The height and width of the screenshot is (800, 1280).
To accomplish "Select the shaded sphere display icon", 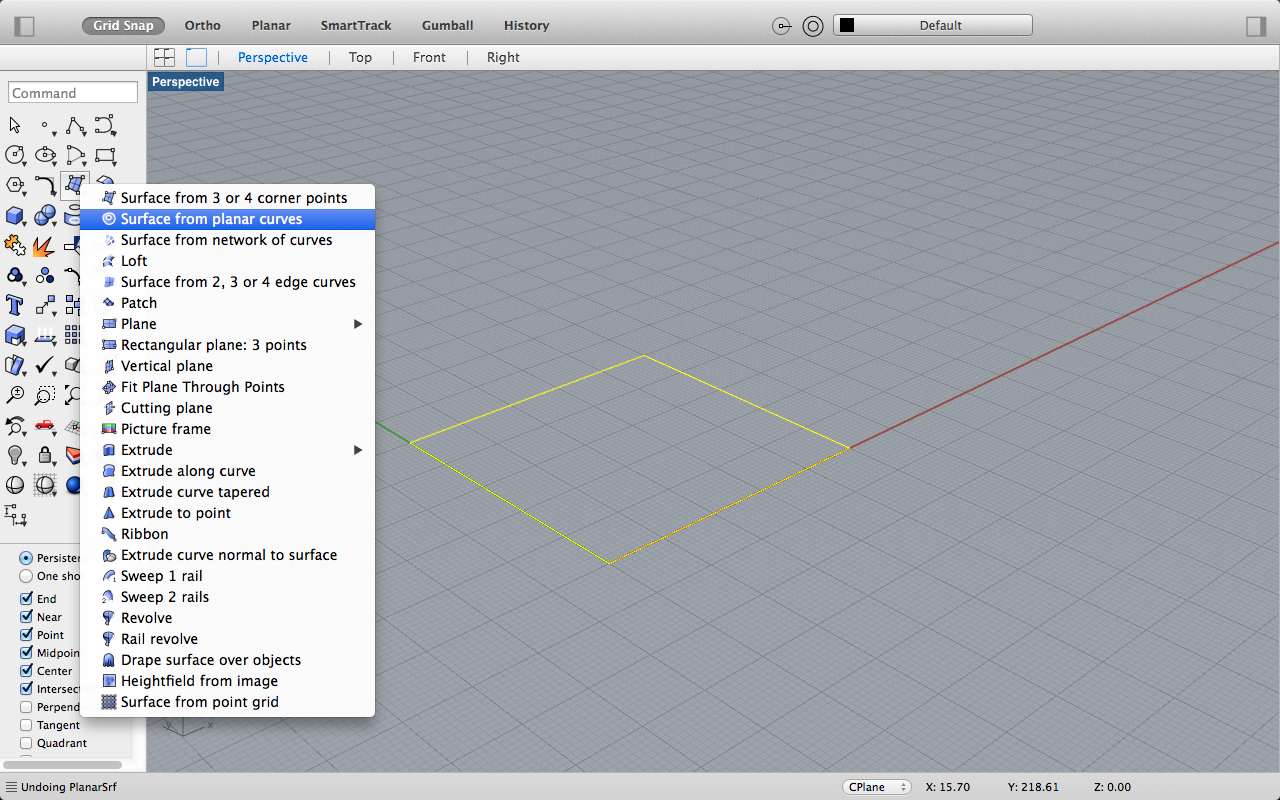I will pos(15,485).
